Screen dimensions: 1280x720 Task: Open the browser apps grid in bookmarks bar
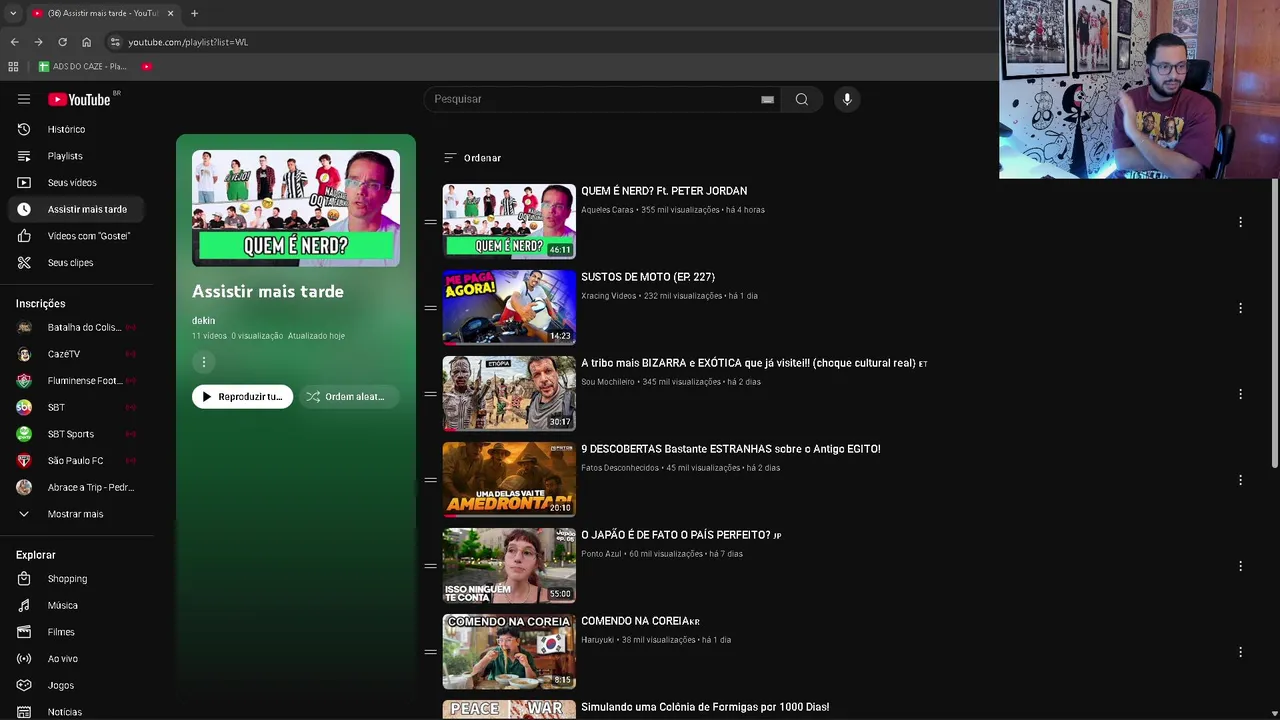click(x=13, y=66)
